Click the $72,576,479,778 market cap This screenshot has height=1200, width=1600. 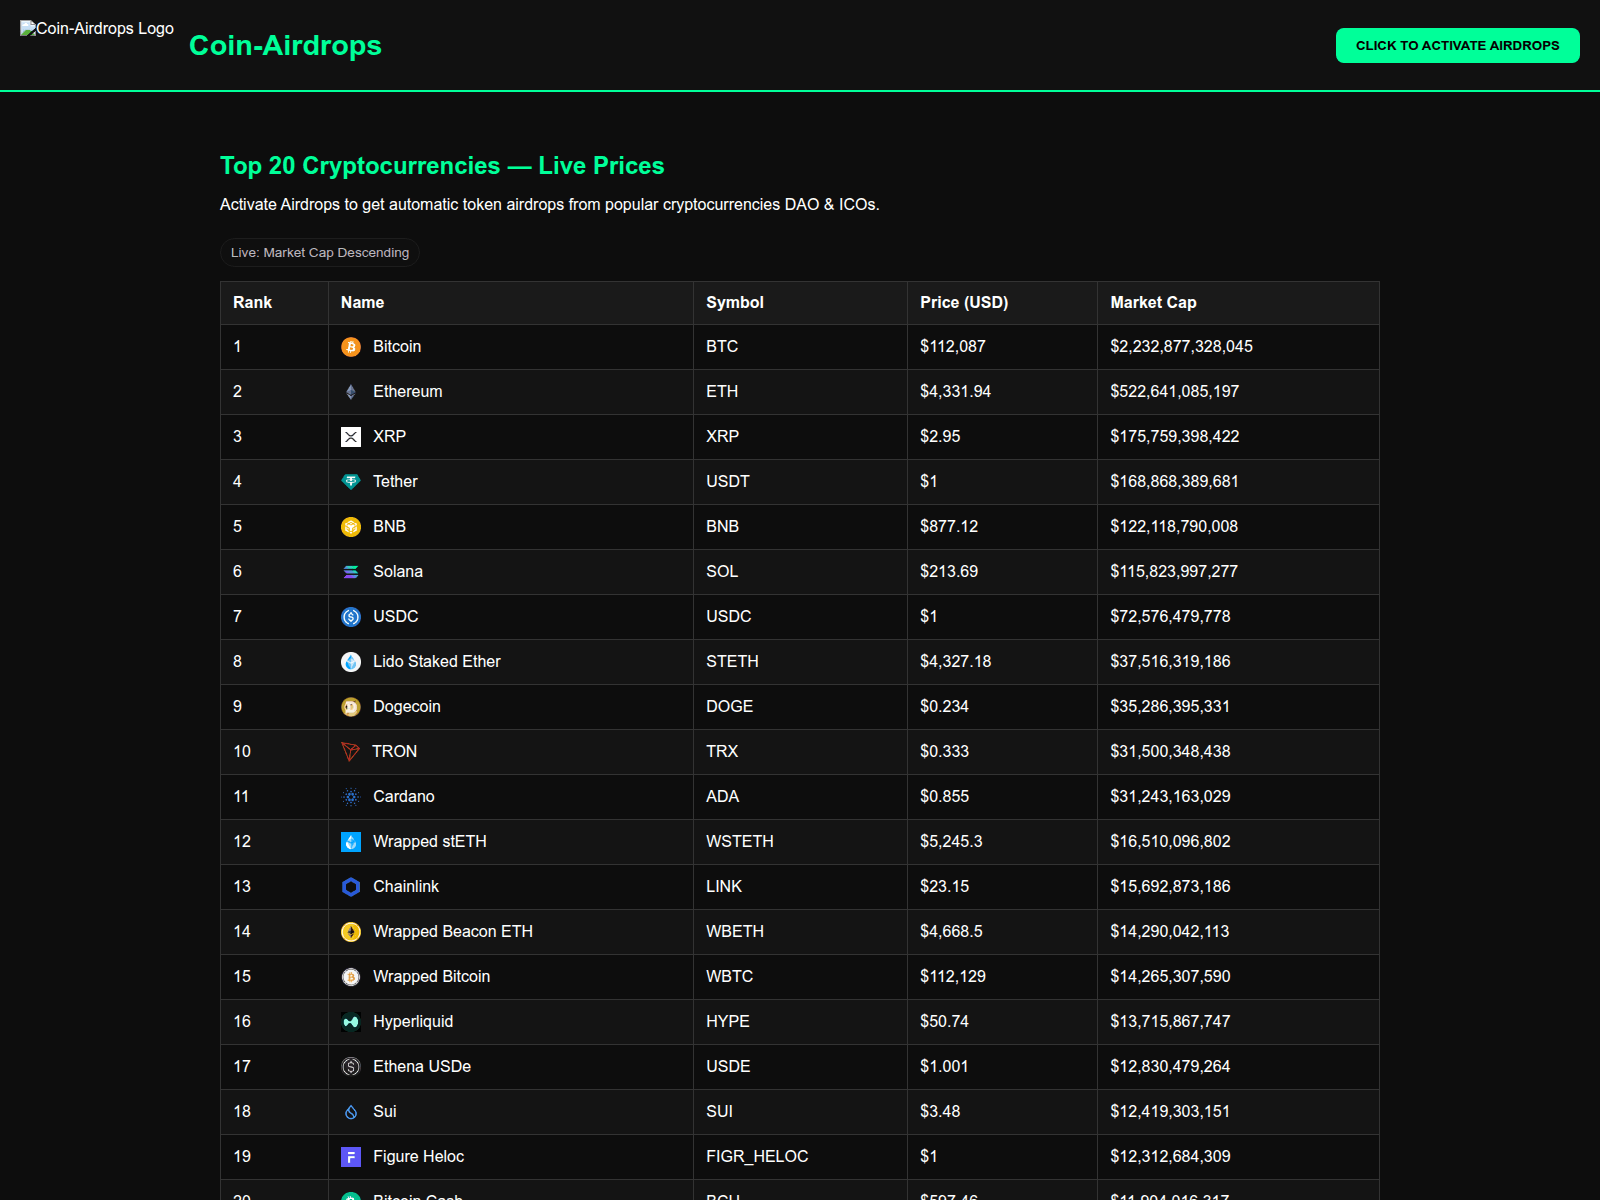pos(1170,616)
